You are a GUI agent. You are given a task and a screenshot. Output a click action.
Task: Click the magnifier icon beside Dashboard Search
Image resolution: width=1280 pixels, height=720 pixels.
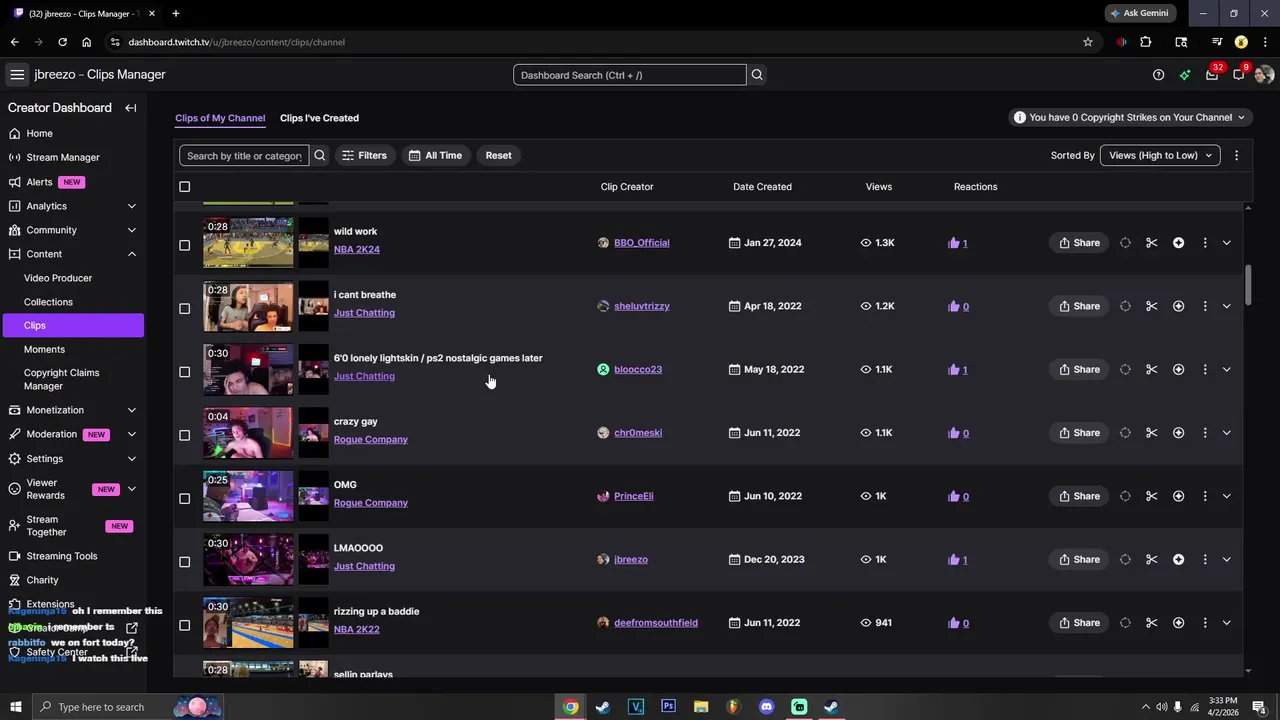(x=757, y=75)
